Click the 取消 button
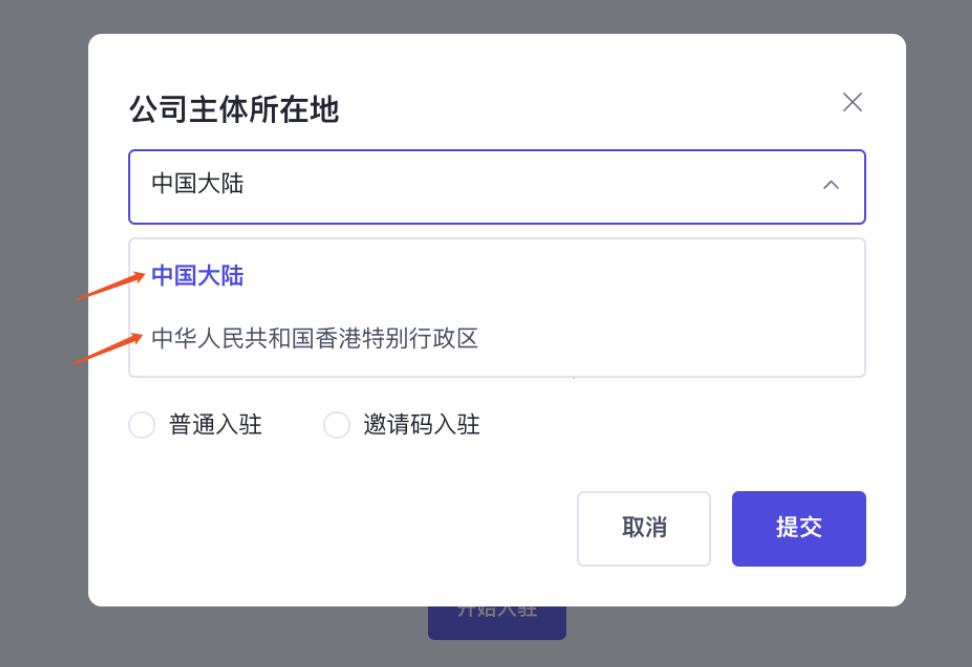This screenshot has width=972, height=667. click(x=644, y=528)
